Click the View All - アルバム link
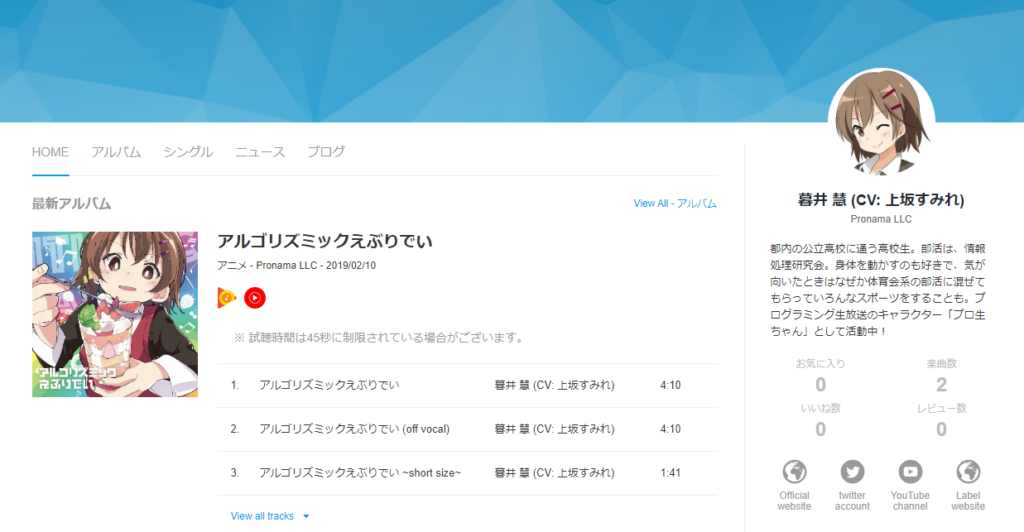The width and height of the screenshot is (1024, 532). (675, 204)
